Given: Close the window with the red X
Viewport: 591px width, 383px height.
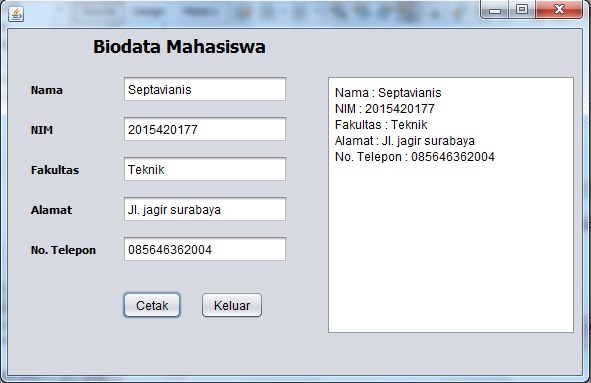Looking at the screenshot, I should [x=559, y=9].
